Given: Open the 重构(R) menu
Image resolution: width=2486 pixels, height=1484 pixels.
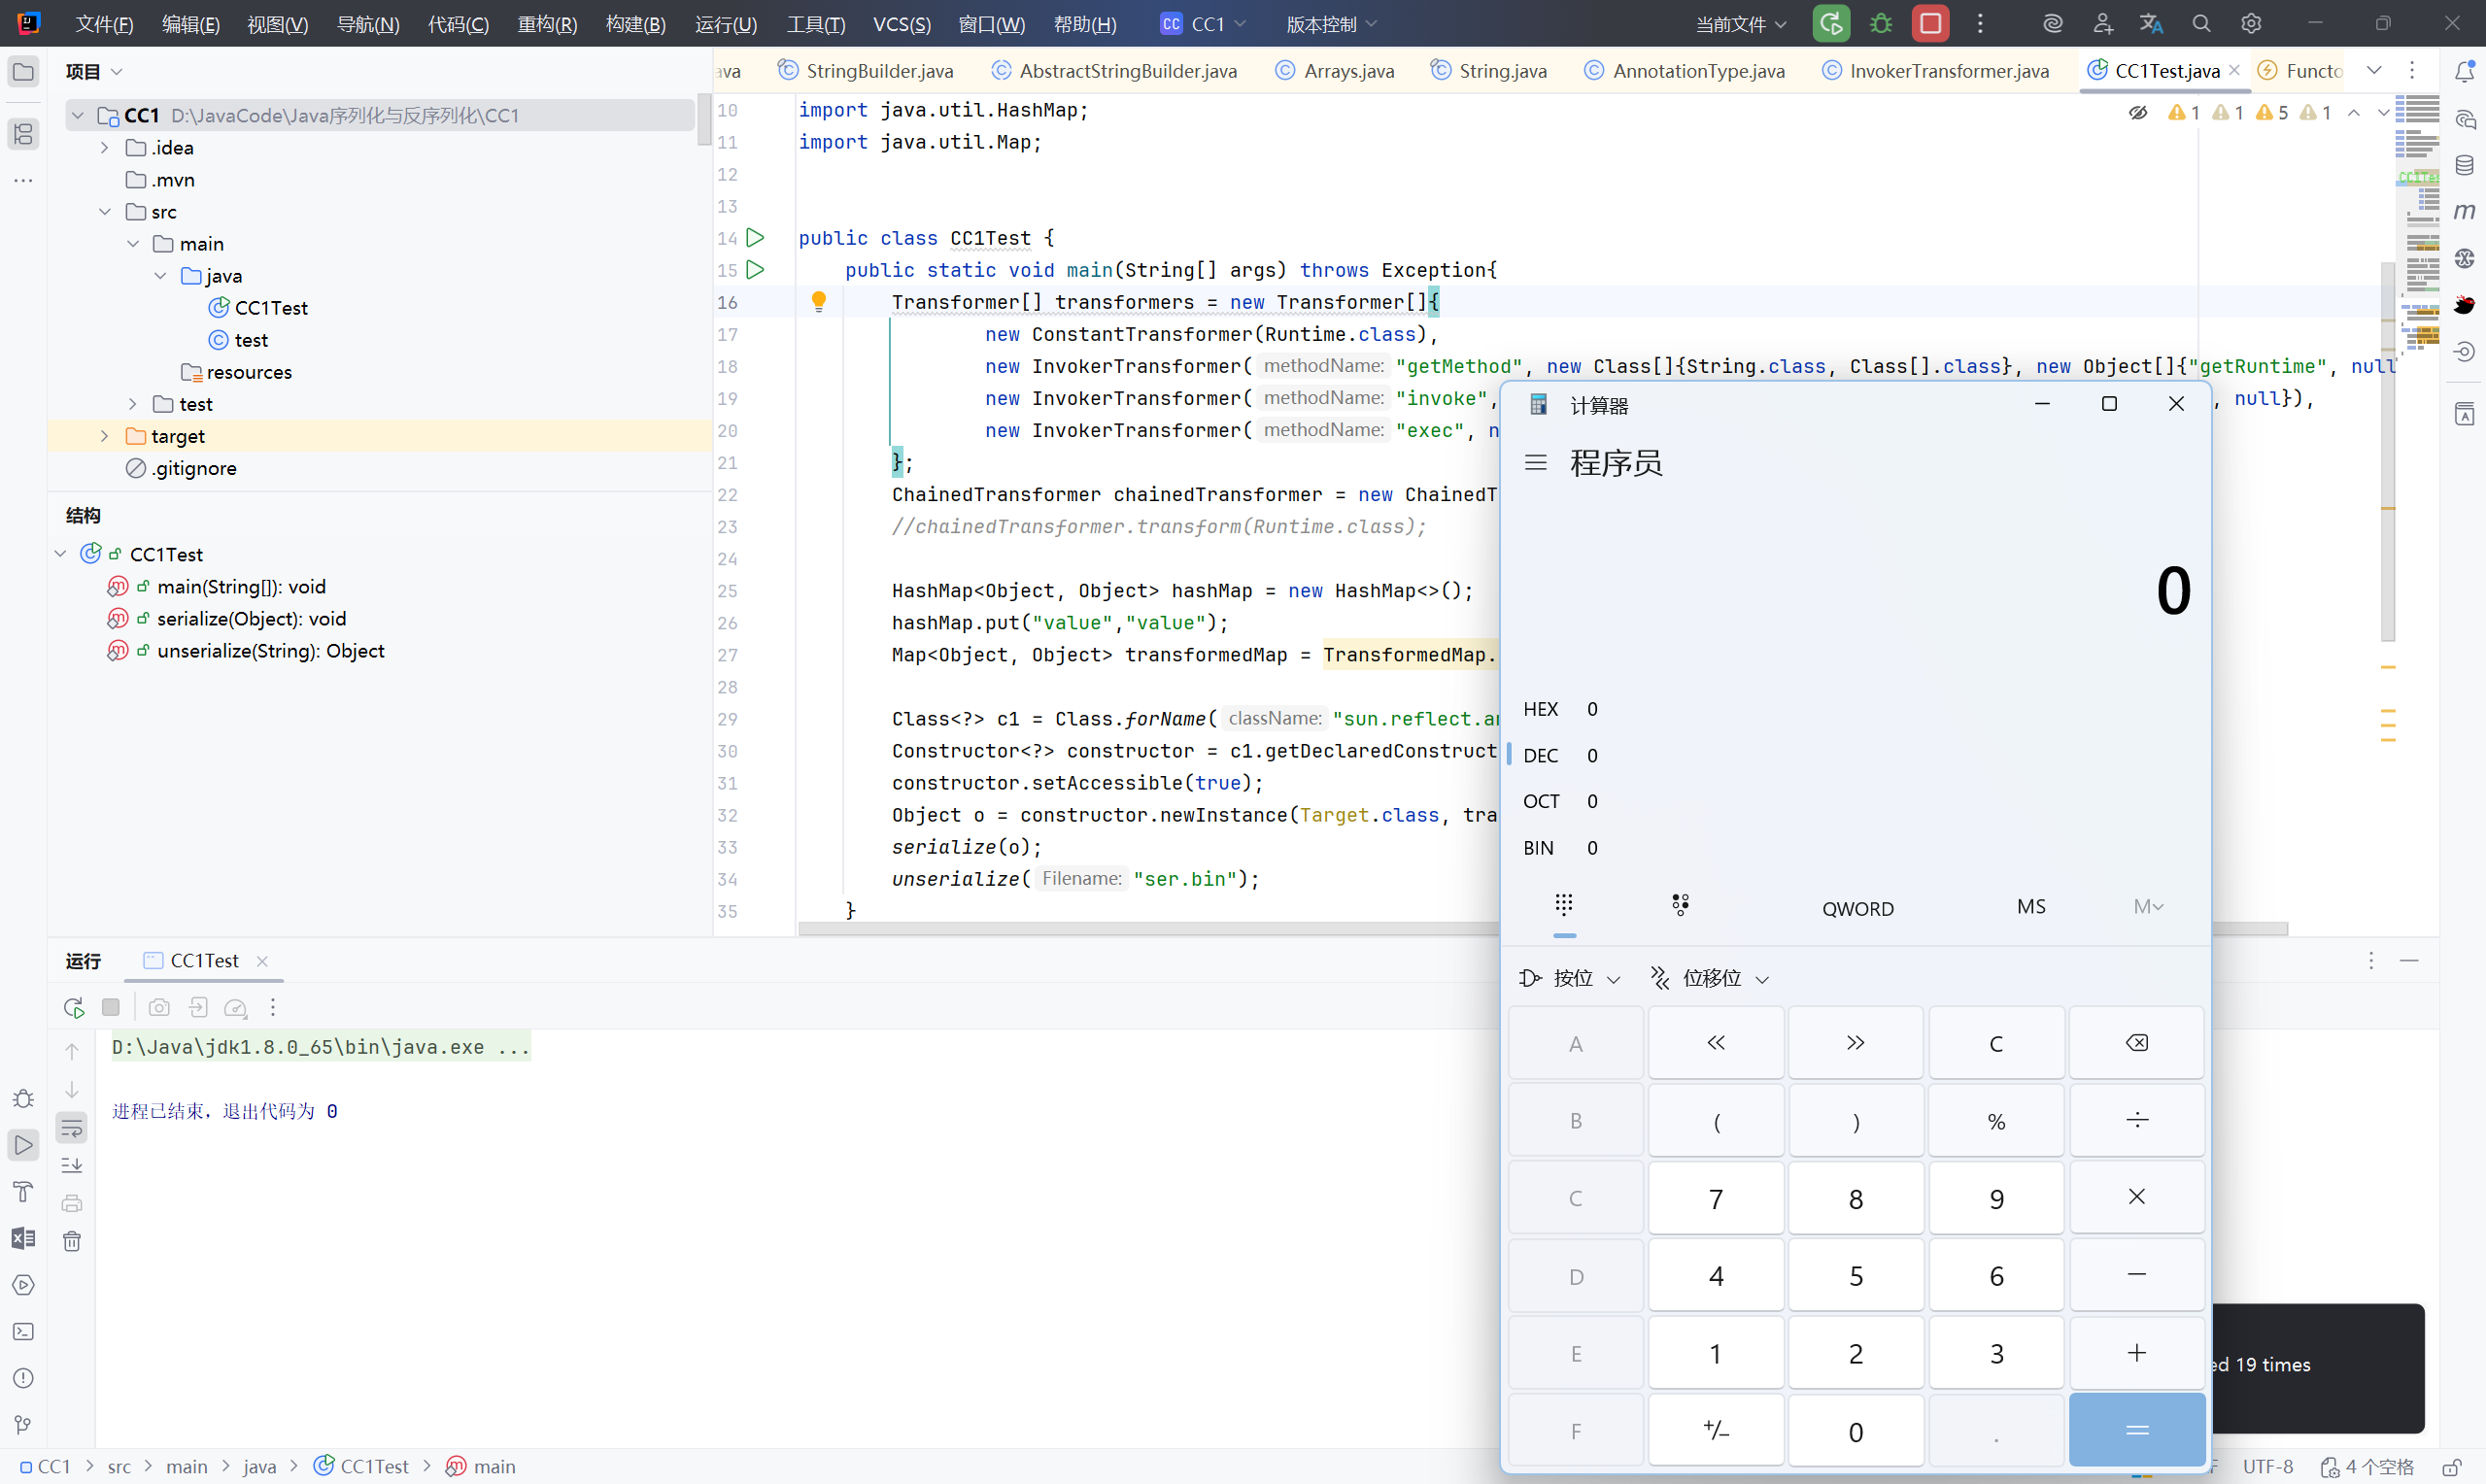Looking at the screenshot, I should click(x=547, y=24).
